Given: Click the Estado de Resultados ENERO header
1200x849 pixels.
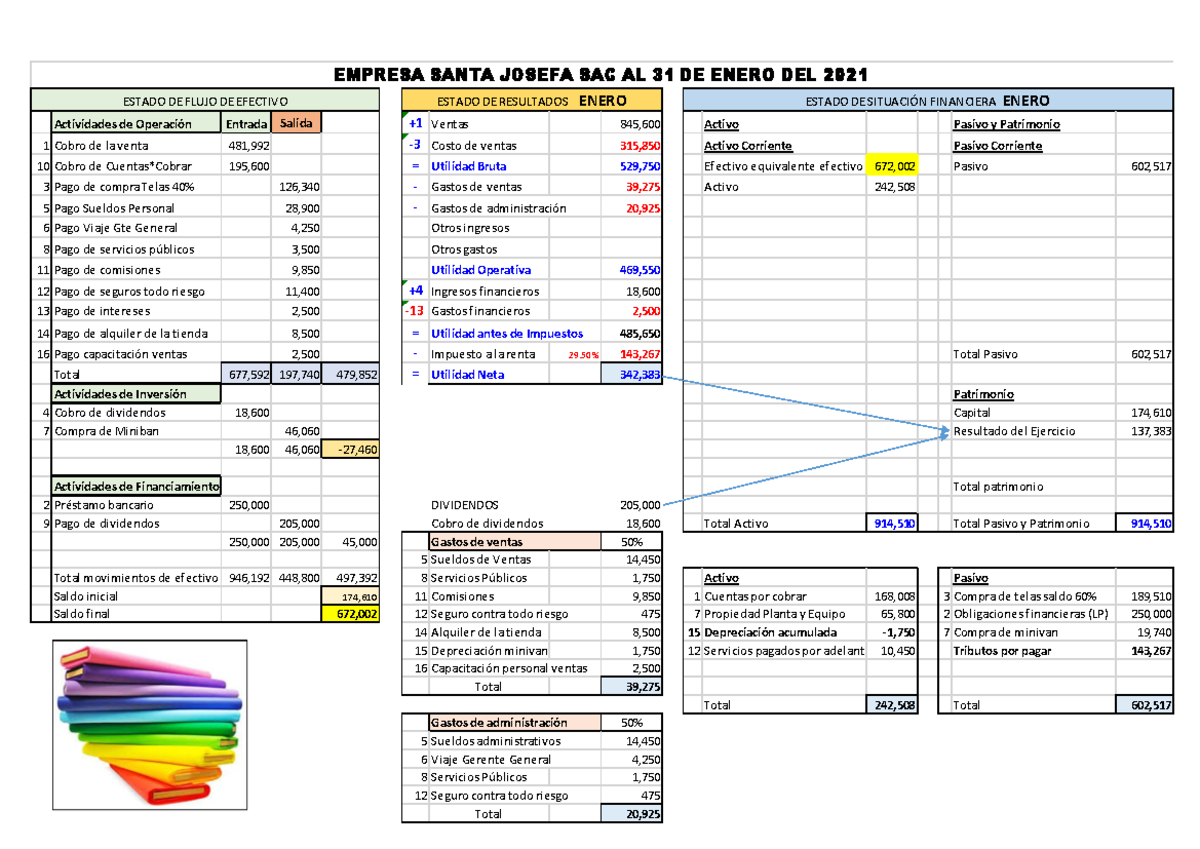Looking at the screenshot, I should click(531, 101).
